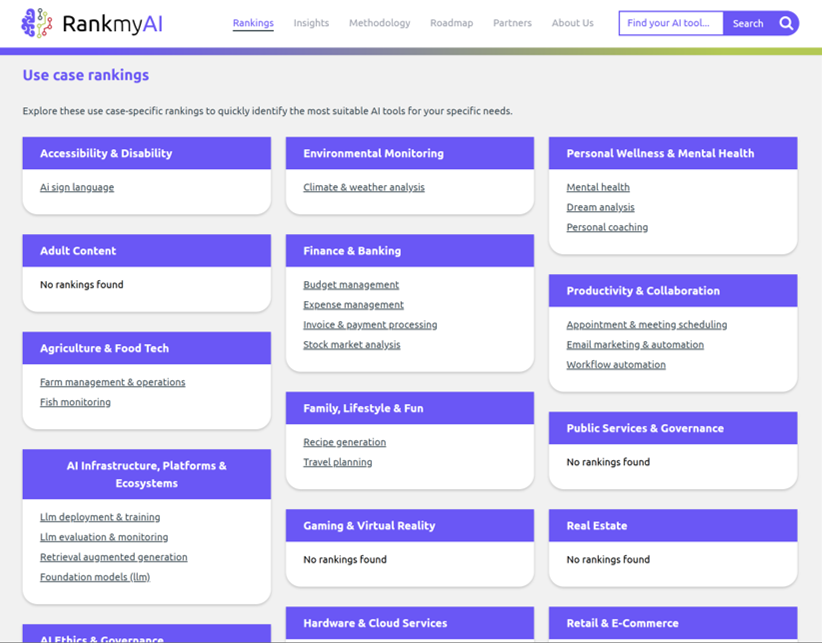Screen dimensions: 822x643
Task: Open Llm deployment & training ranking
Action: [100, 517]
